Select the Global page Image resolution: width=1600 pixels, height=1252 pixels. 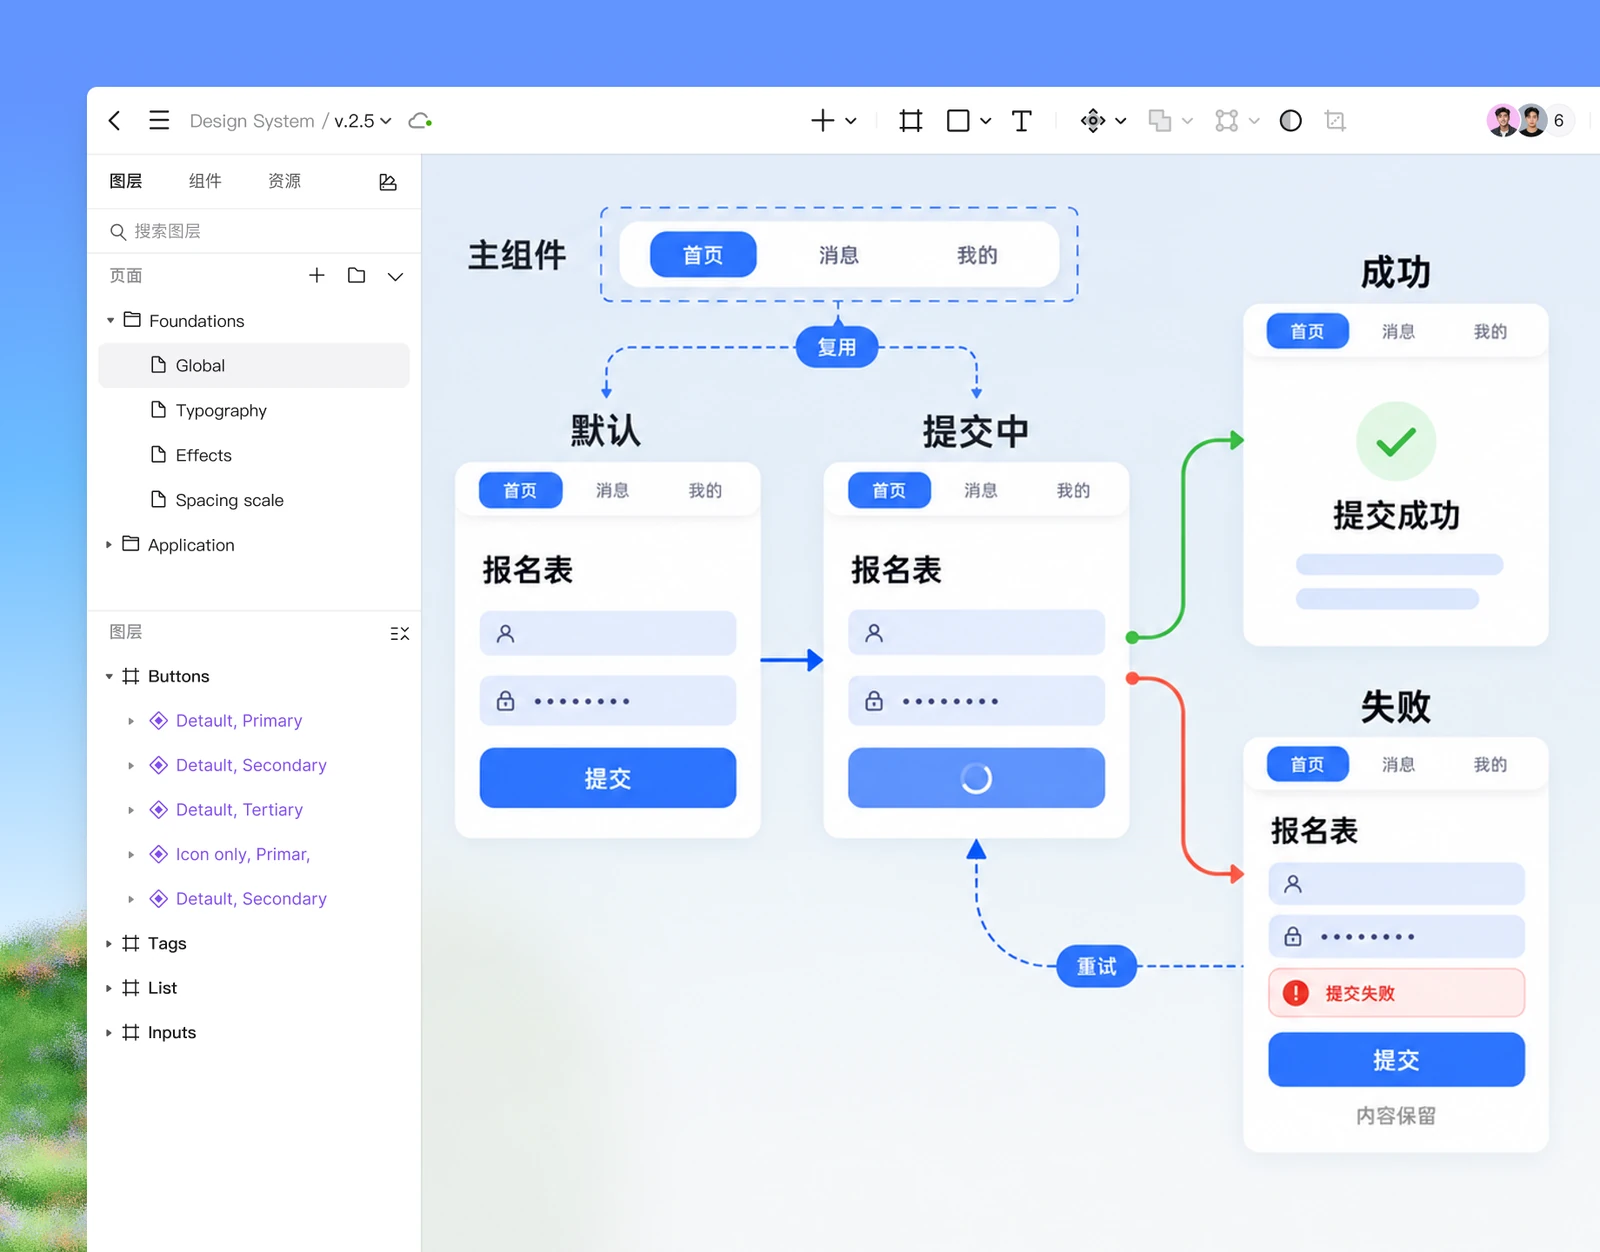[254, 365]
